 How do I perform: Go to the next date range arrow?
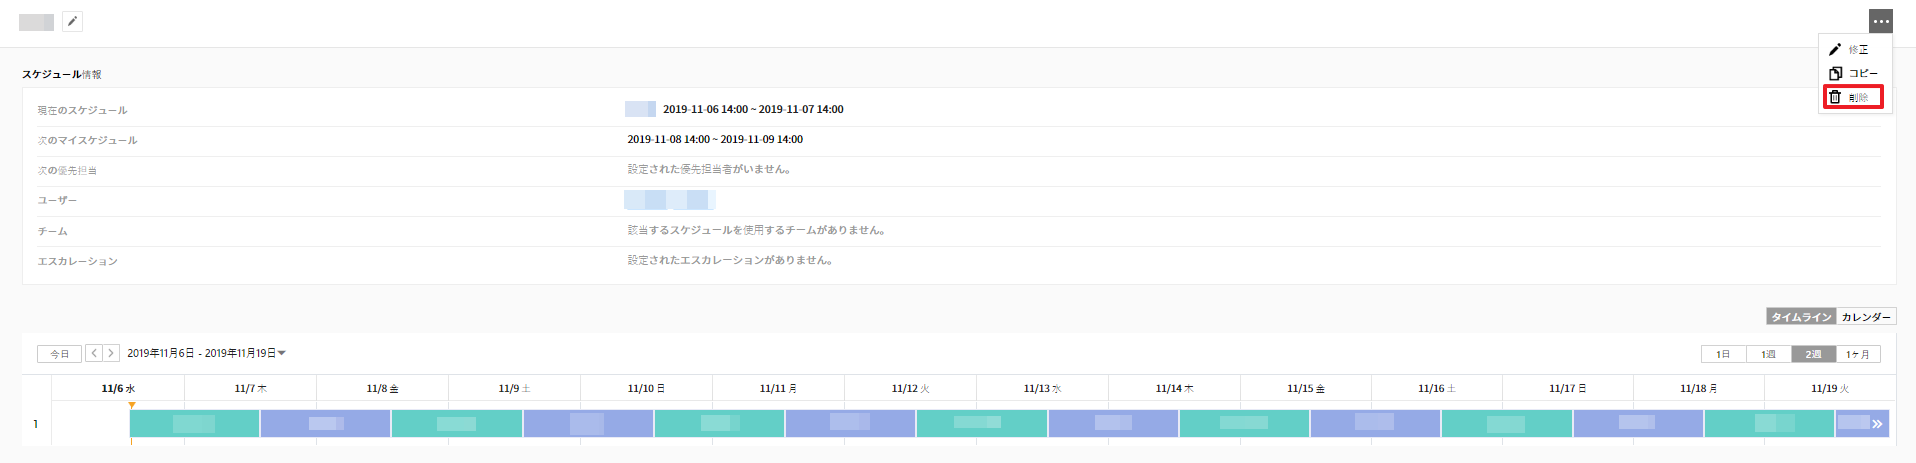tap(111, 353)
